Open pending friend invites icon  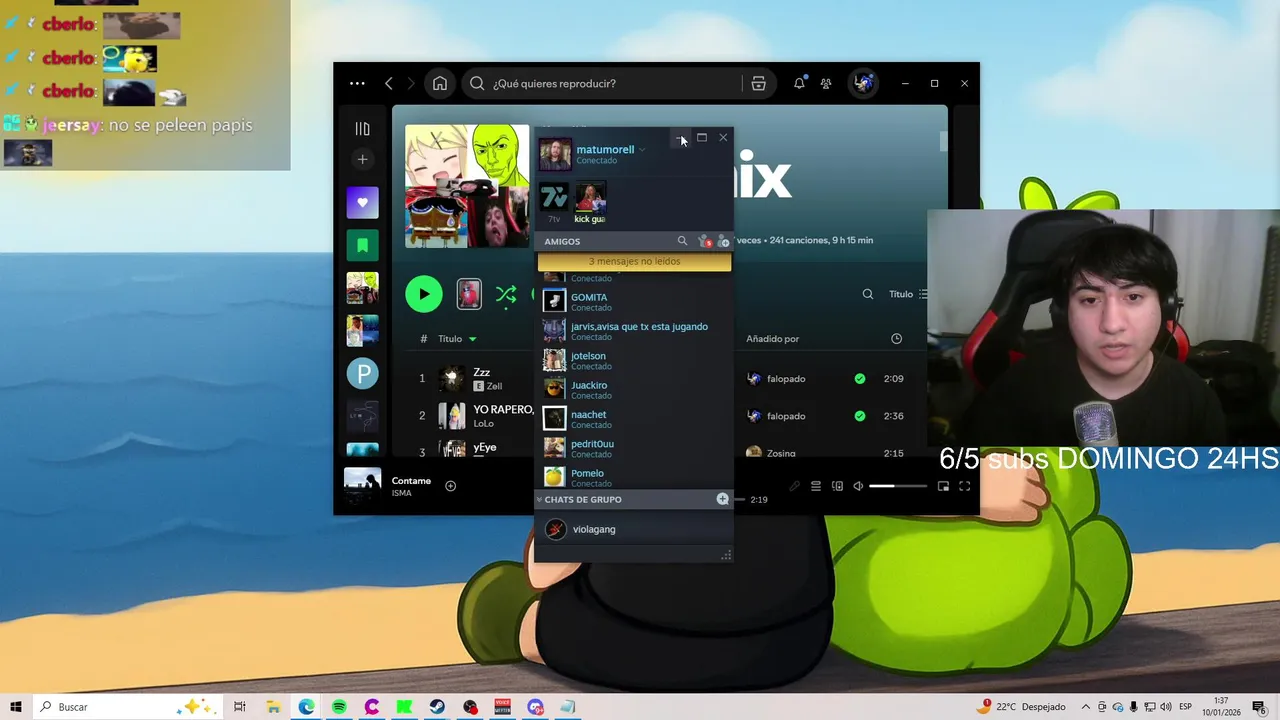click(703, 241)
